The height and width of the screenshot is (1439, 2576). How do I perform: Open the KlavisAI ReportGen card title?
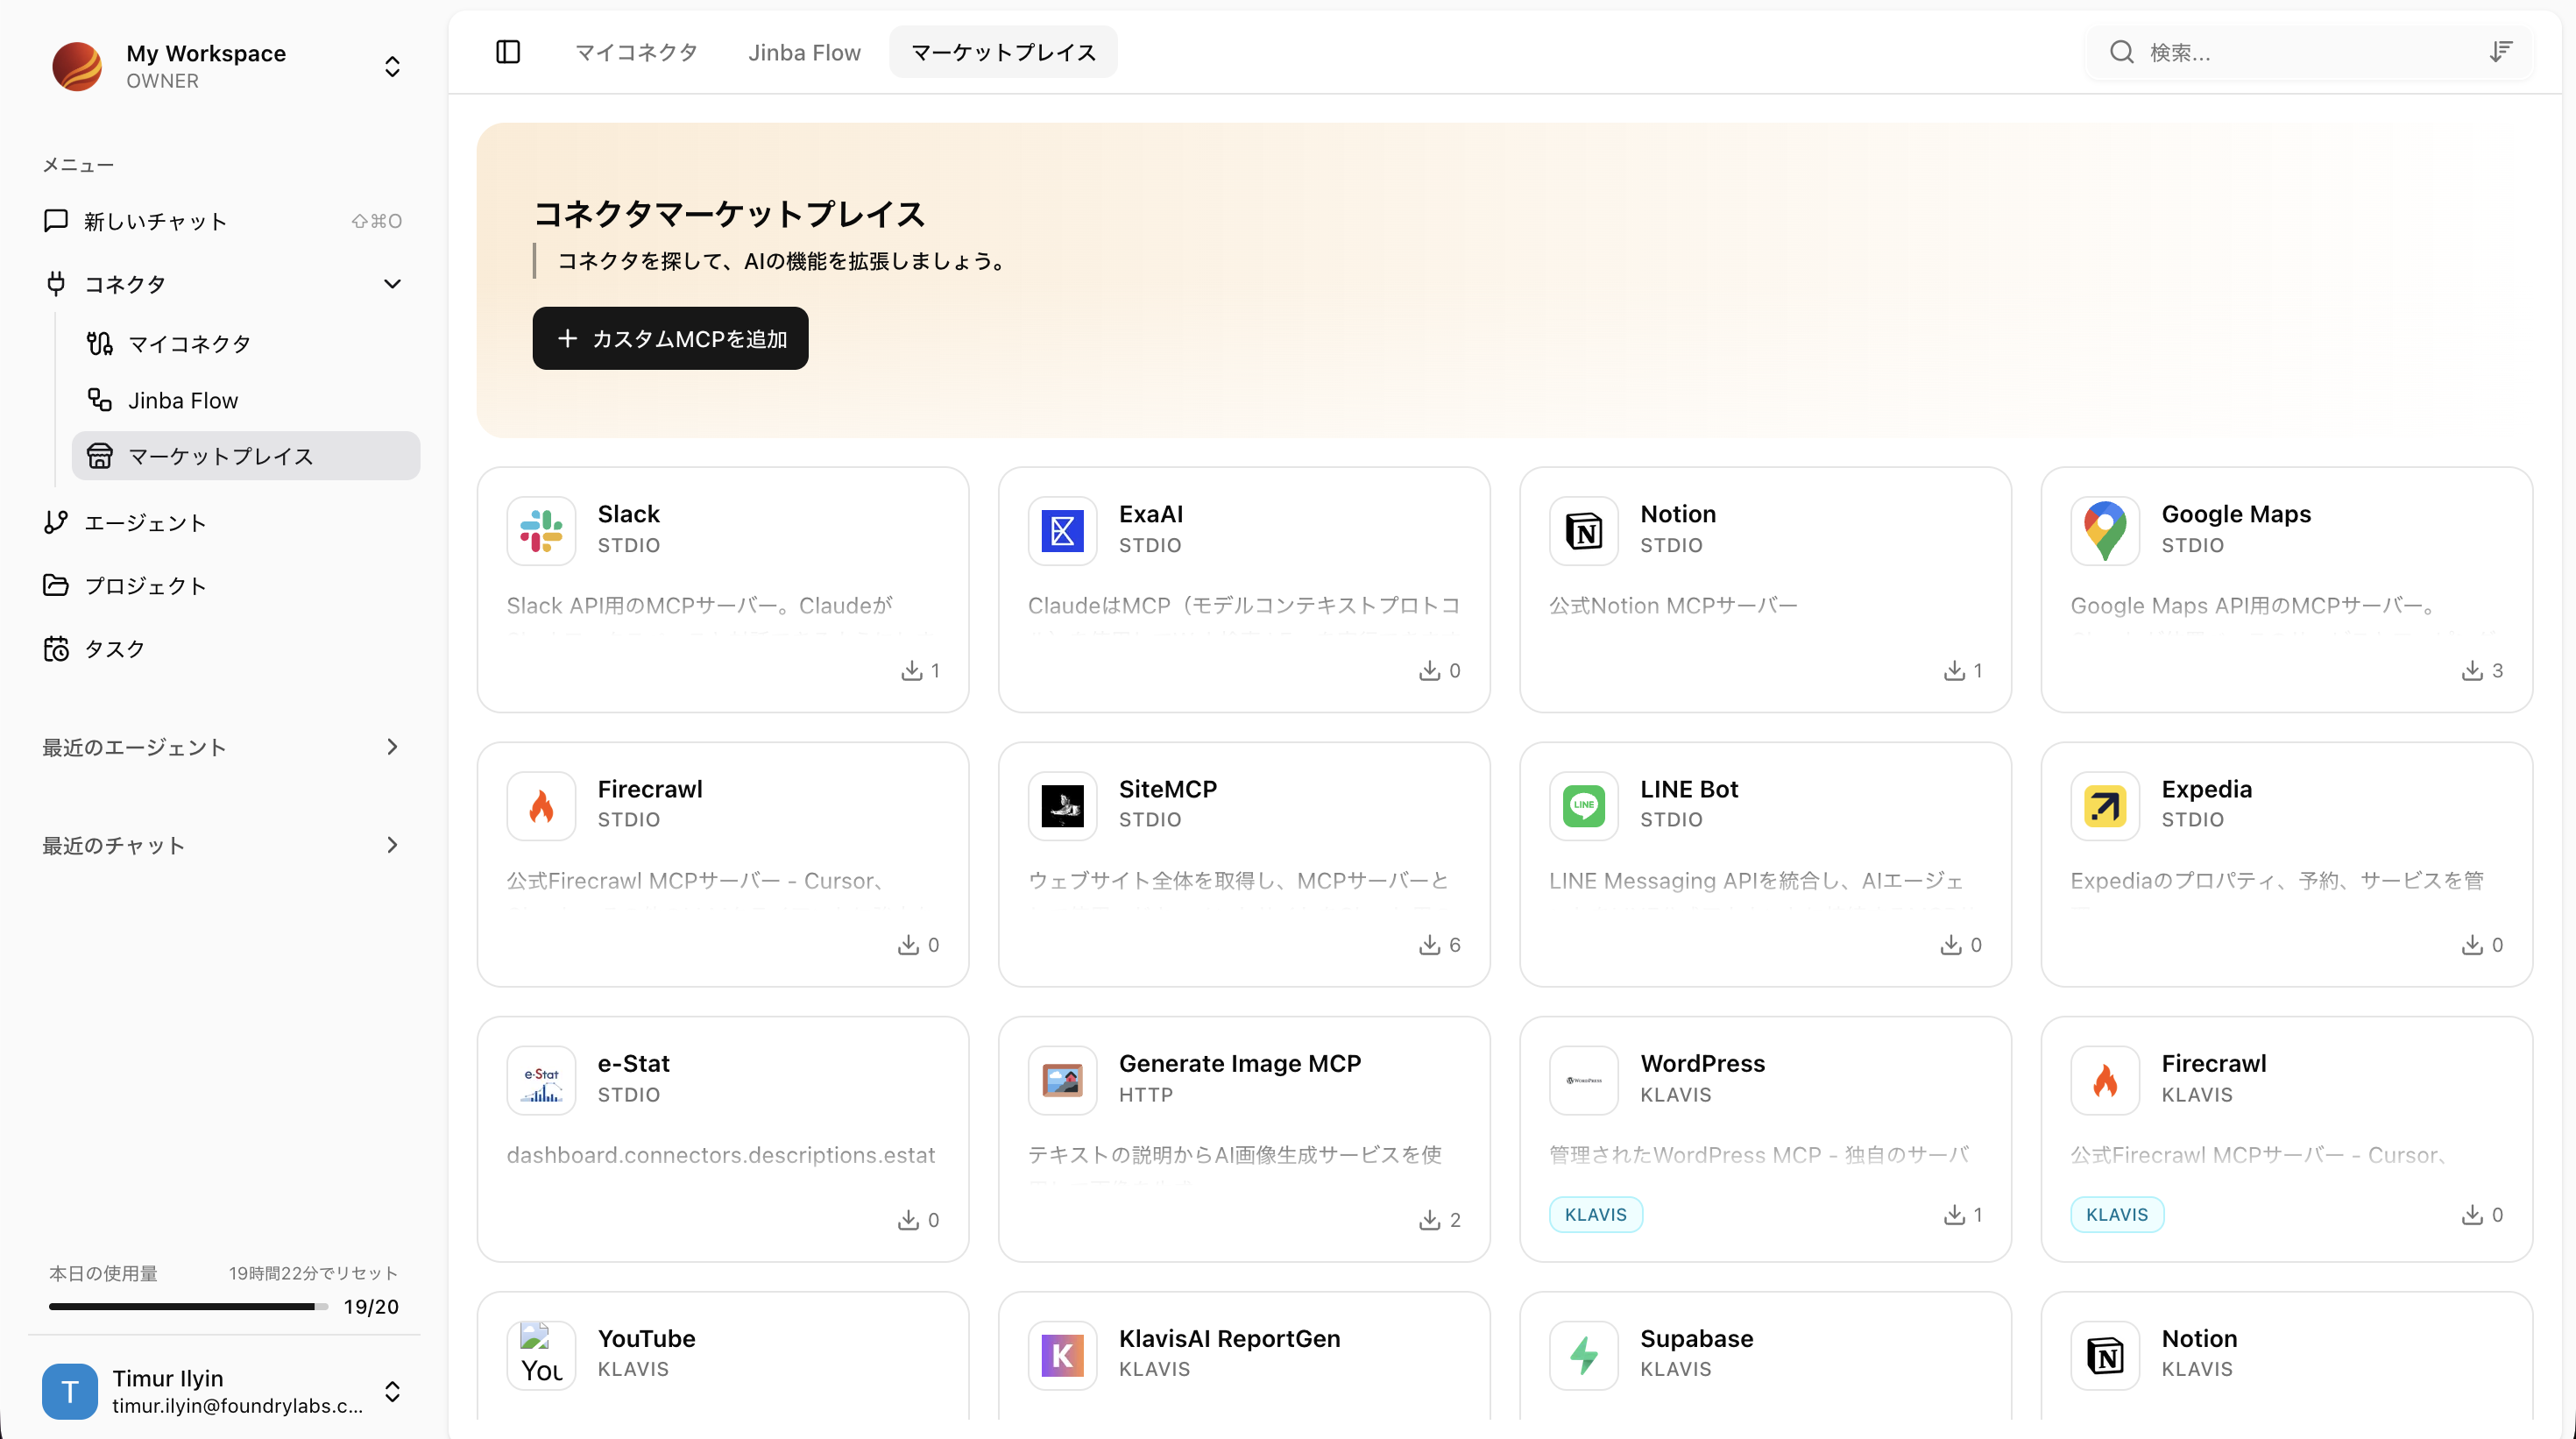point(1230,1338)
